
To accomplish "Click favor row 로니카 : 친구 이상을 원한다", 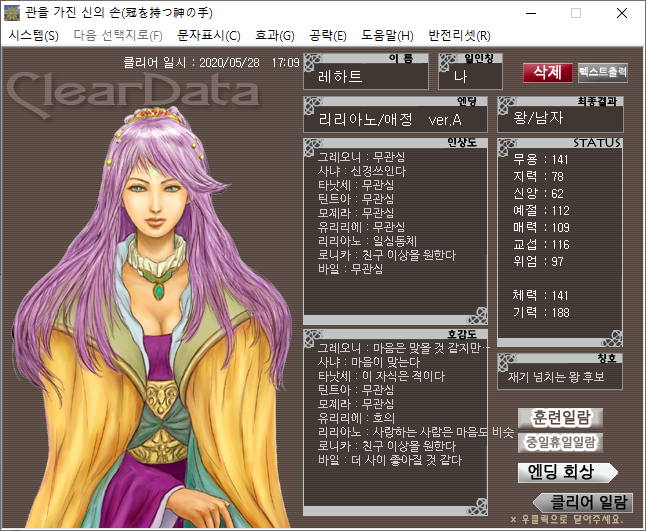I will point(386,446).
